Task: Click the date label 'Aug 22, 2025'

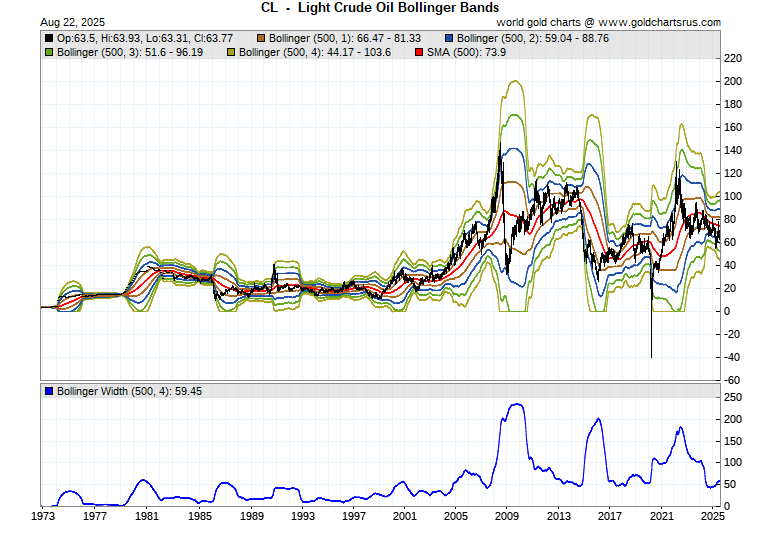Action: point(72,22)
